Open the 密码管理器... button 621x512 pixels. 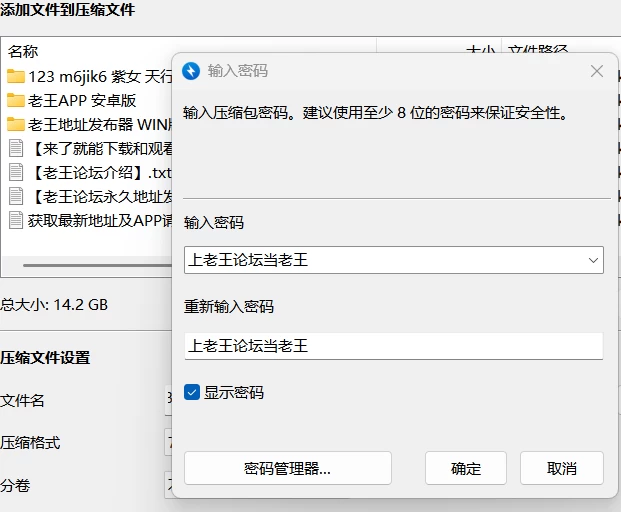coord(288,468)
